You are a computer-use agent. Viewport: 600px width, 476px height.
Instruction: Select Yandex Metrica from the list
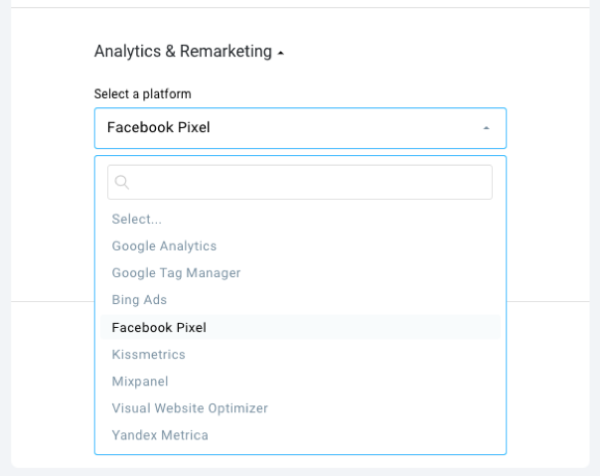[x=160, y=435]
